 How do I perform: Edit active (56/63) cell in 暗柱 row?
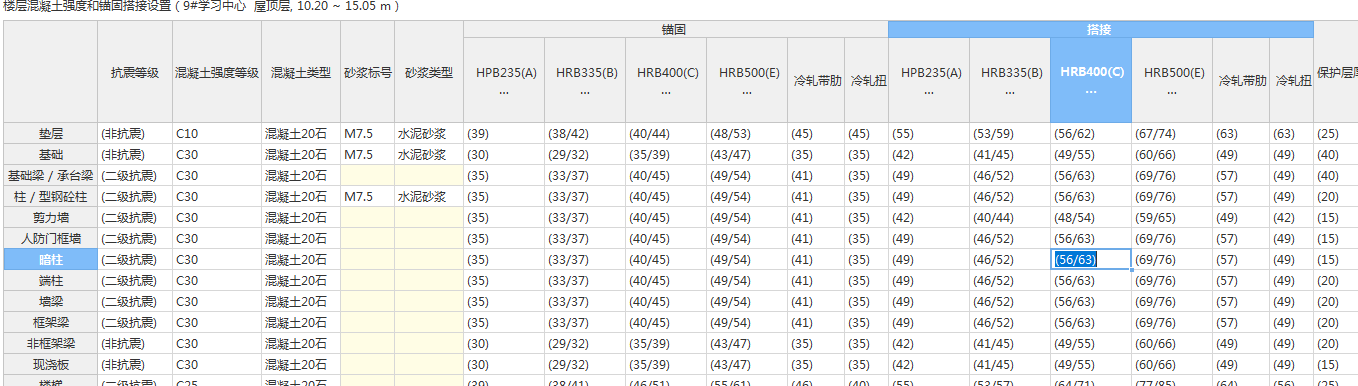(1091, 260)
